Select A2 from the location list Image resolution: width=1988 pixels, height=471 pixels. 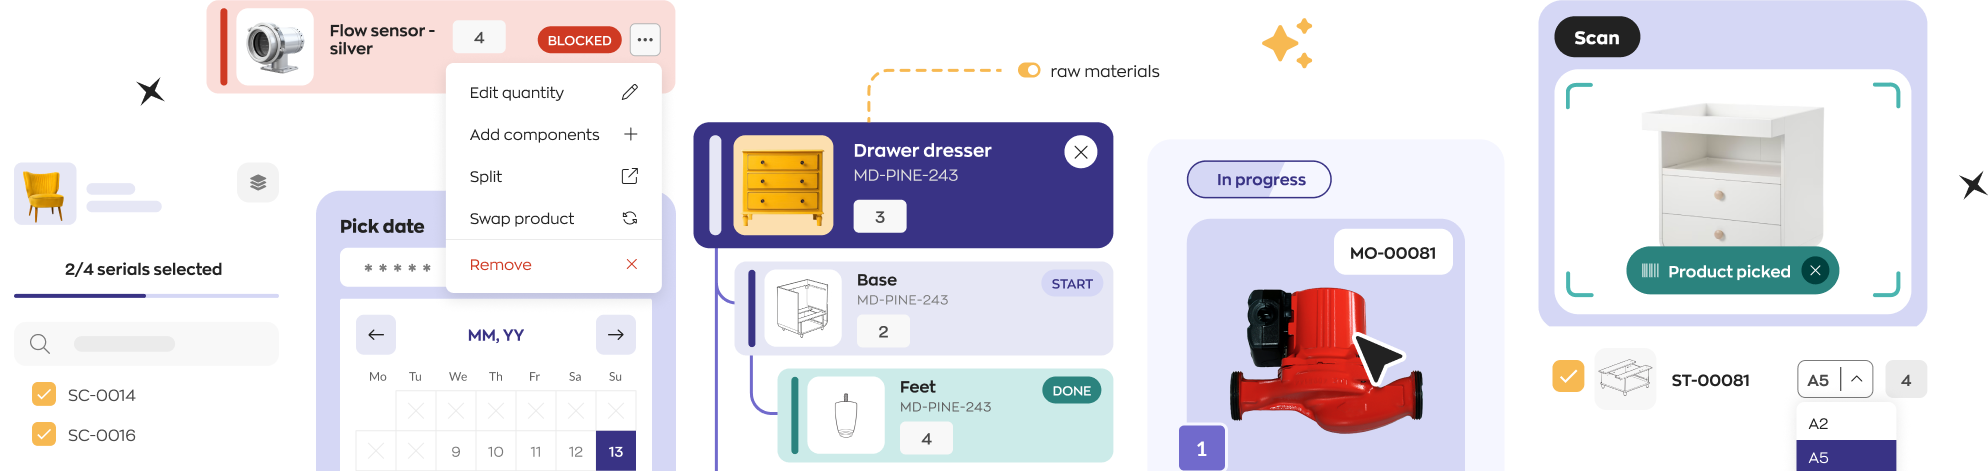tap(1818, 424)
